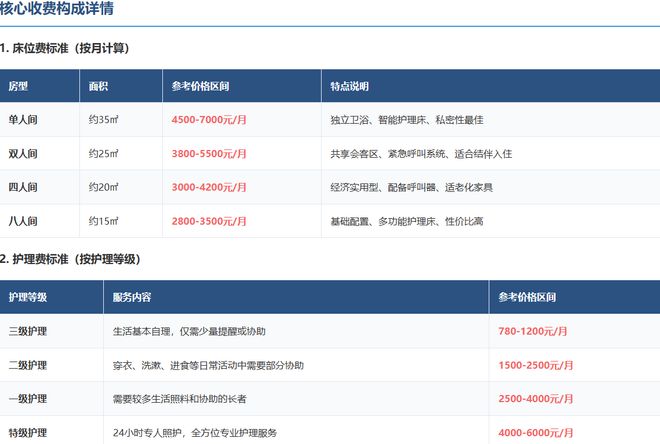This screenshot has width=660, height=444.
Task: Click the 面积 column header
Action: pos(98,86)
